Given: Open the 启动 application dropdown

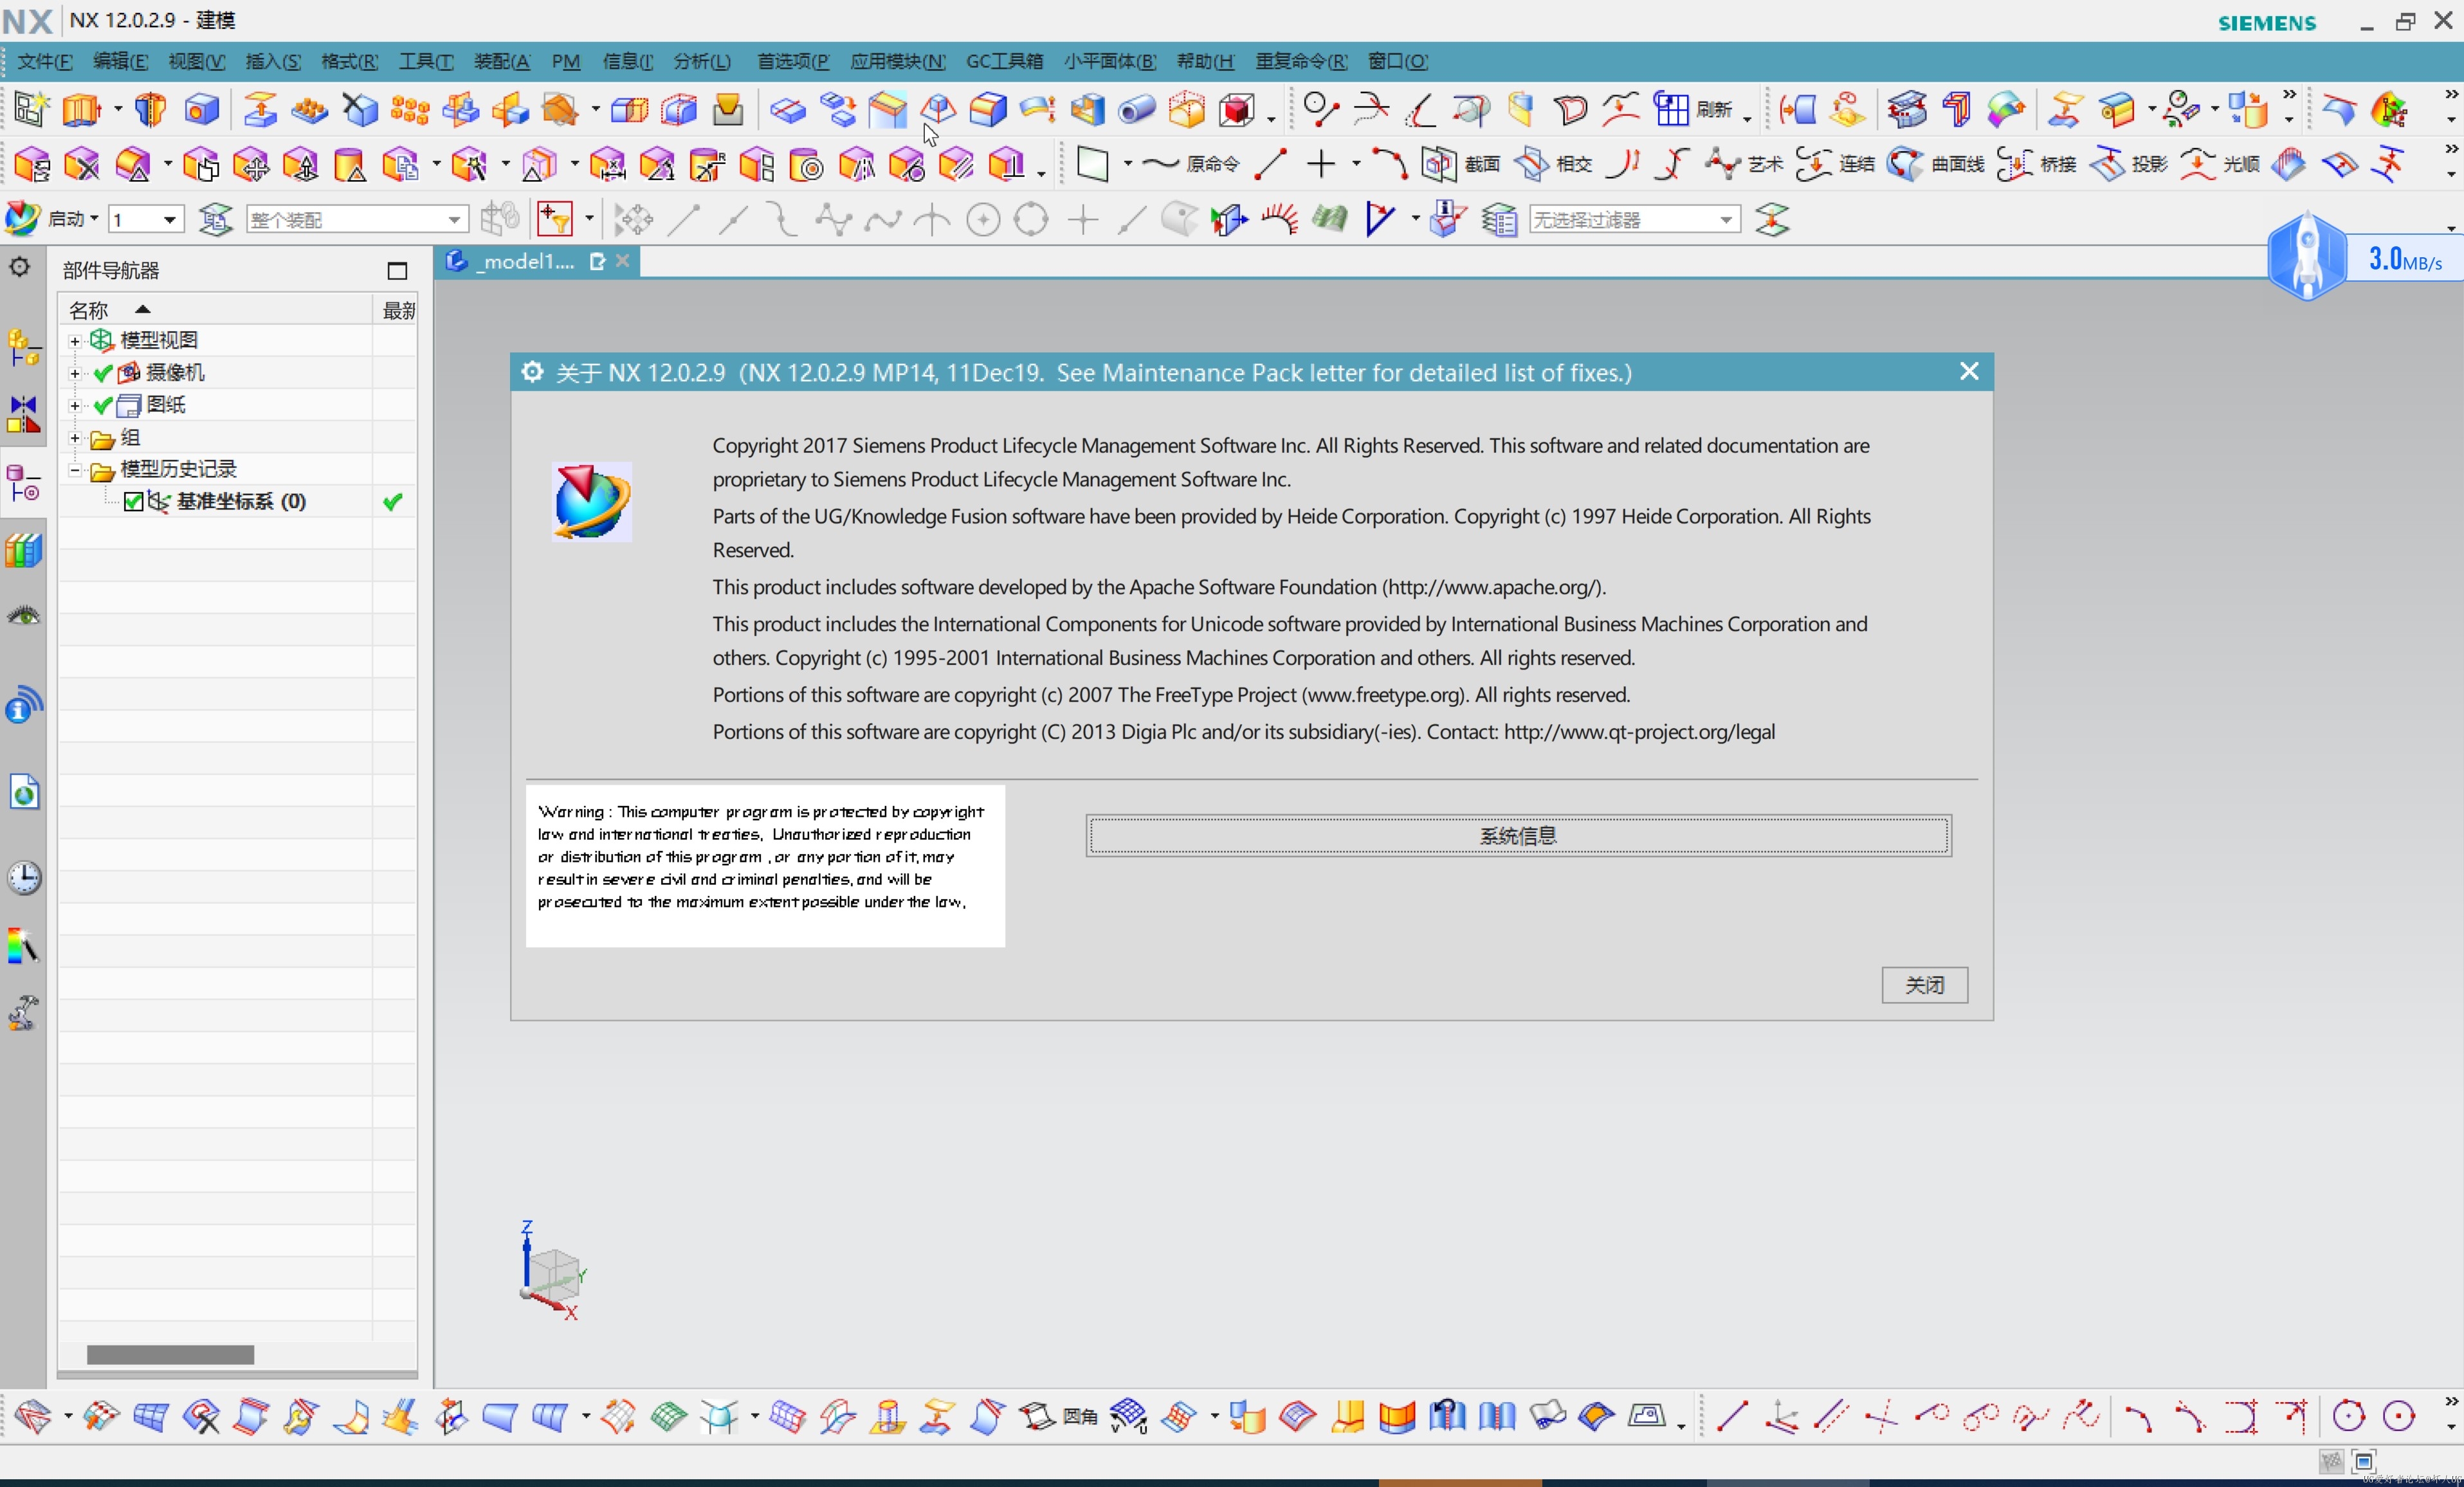Looking at the screenshot, I should (x=52, y=219).
